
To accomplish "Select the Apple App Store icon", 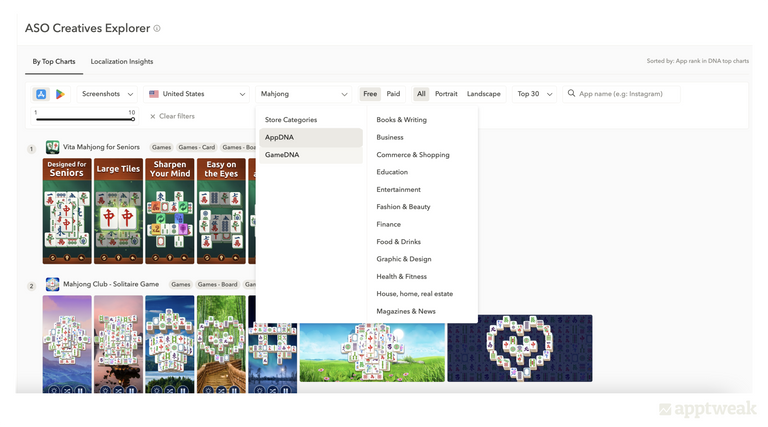I will pyautogui.click(x=41, y=94).
